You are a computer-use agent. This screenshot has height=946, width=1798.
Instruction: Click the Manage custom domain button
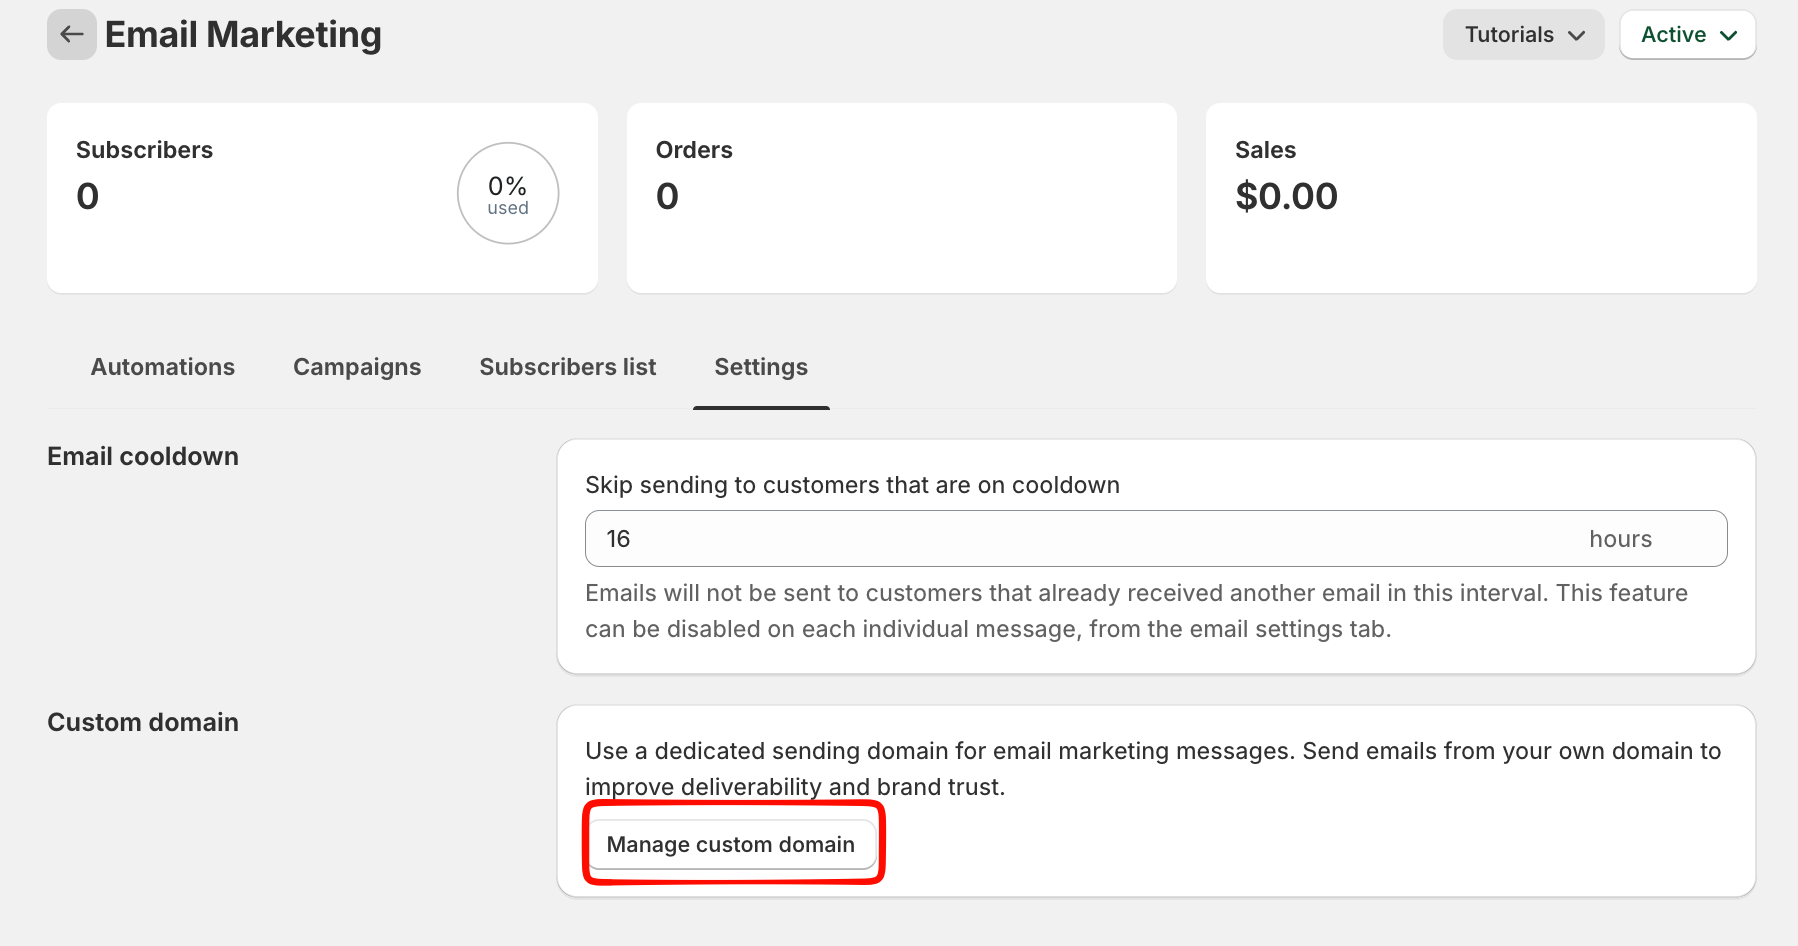[730, 844]
